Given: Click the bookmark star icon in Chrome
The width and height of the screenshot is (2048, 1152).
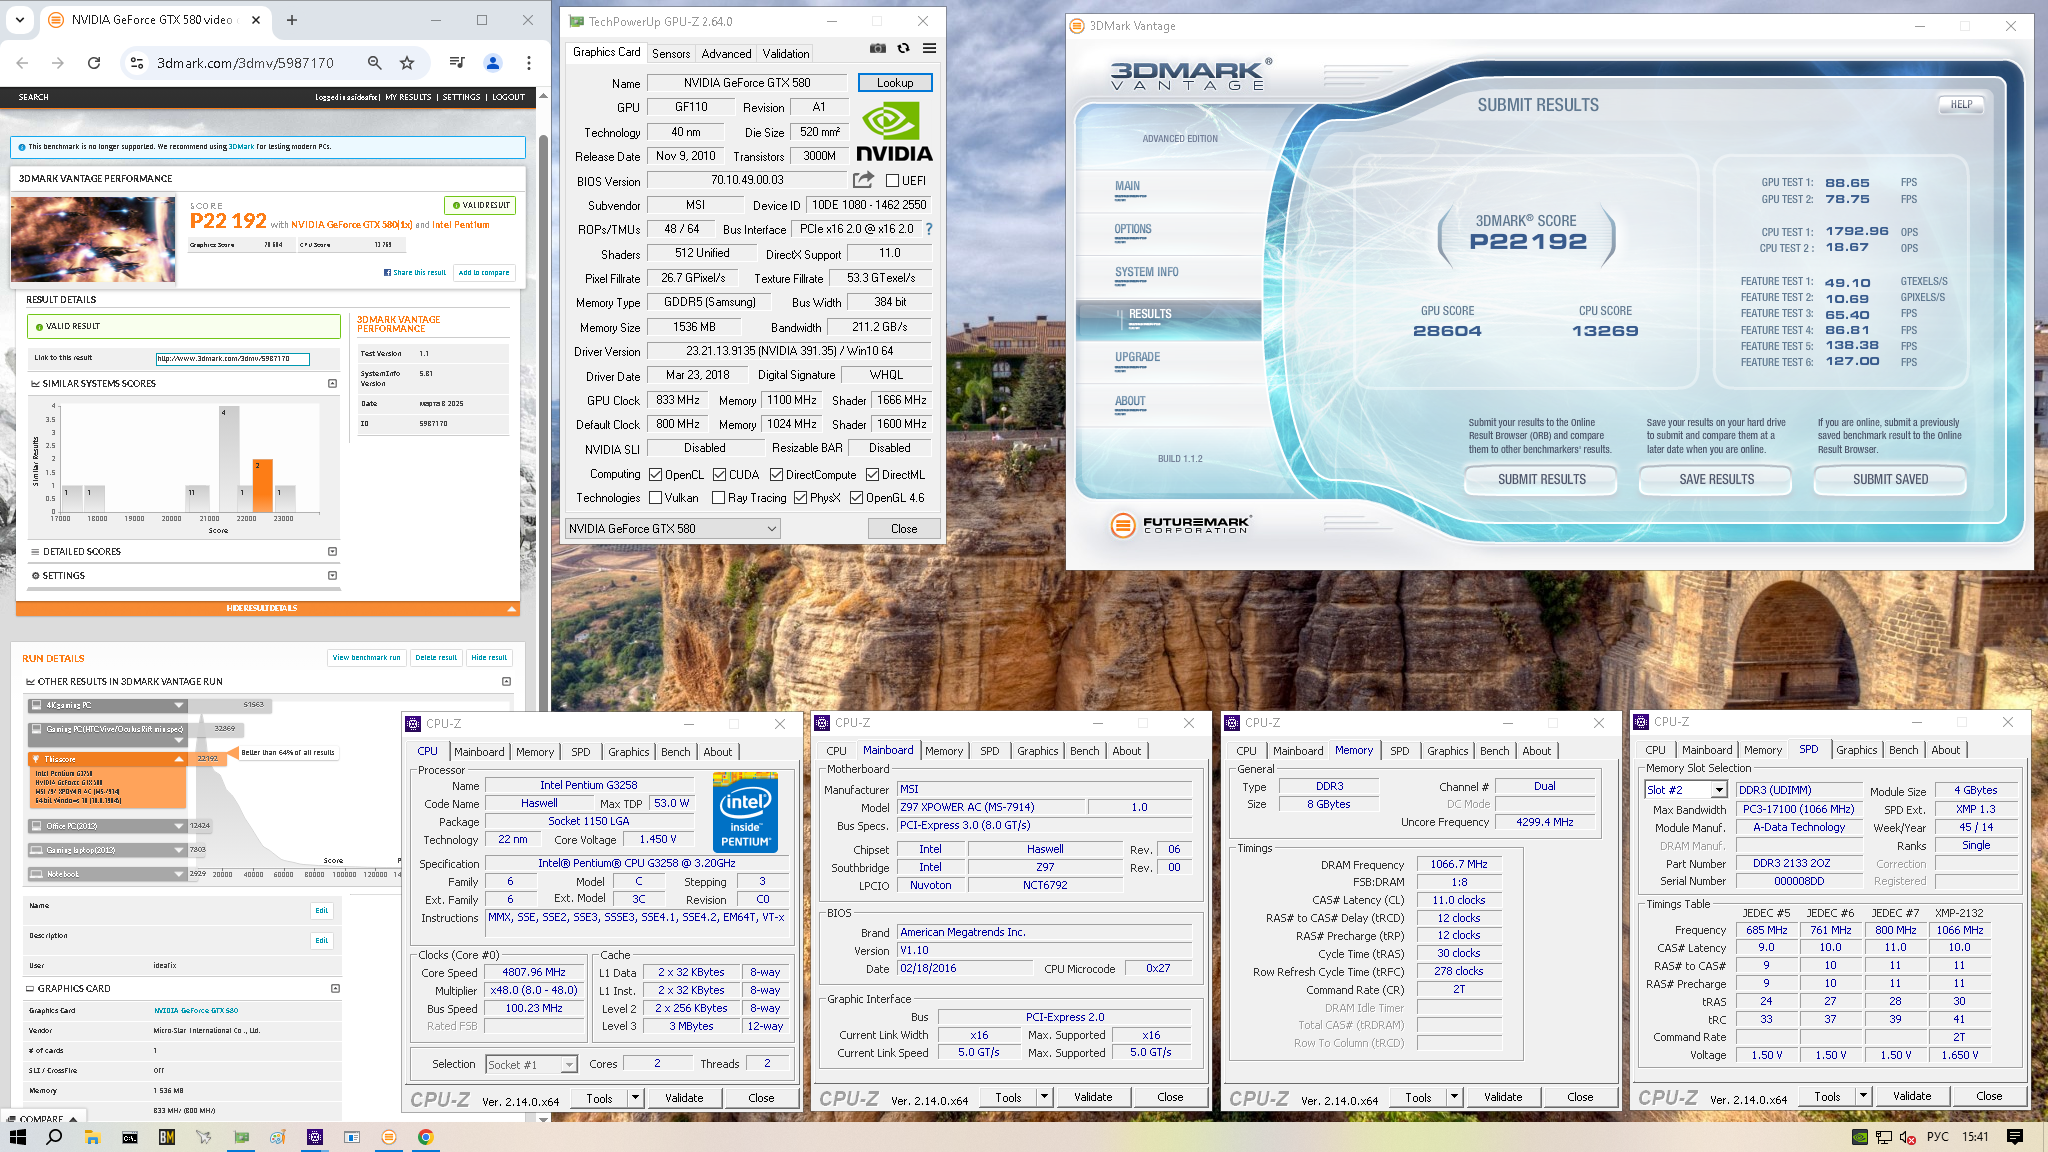Looking at the screenshot, I should (407, 63).
